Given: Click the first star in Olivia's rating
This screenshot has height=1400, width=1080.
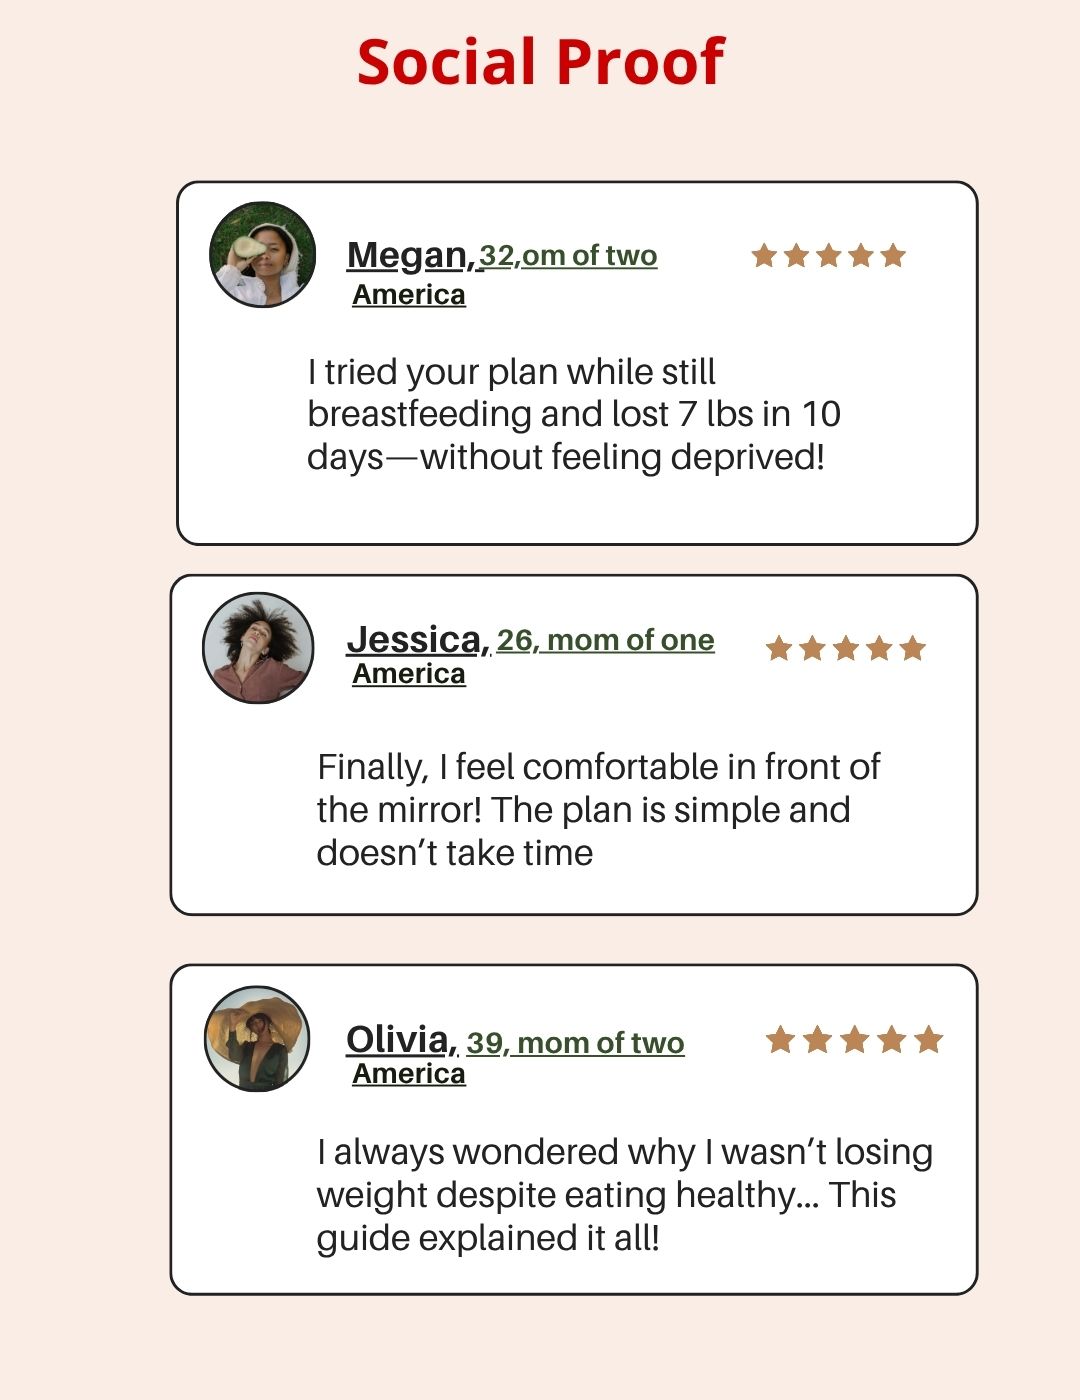Looking at the screenshot, I should tap(780, 1040).
